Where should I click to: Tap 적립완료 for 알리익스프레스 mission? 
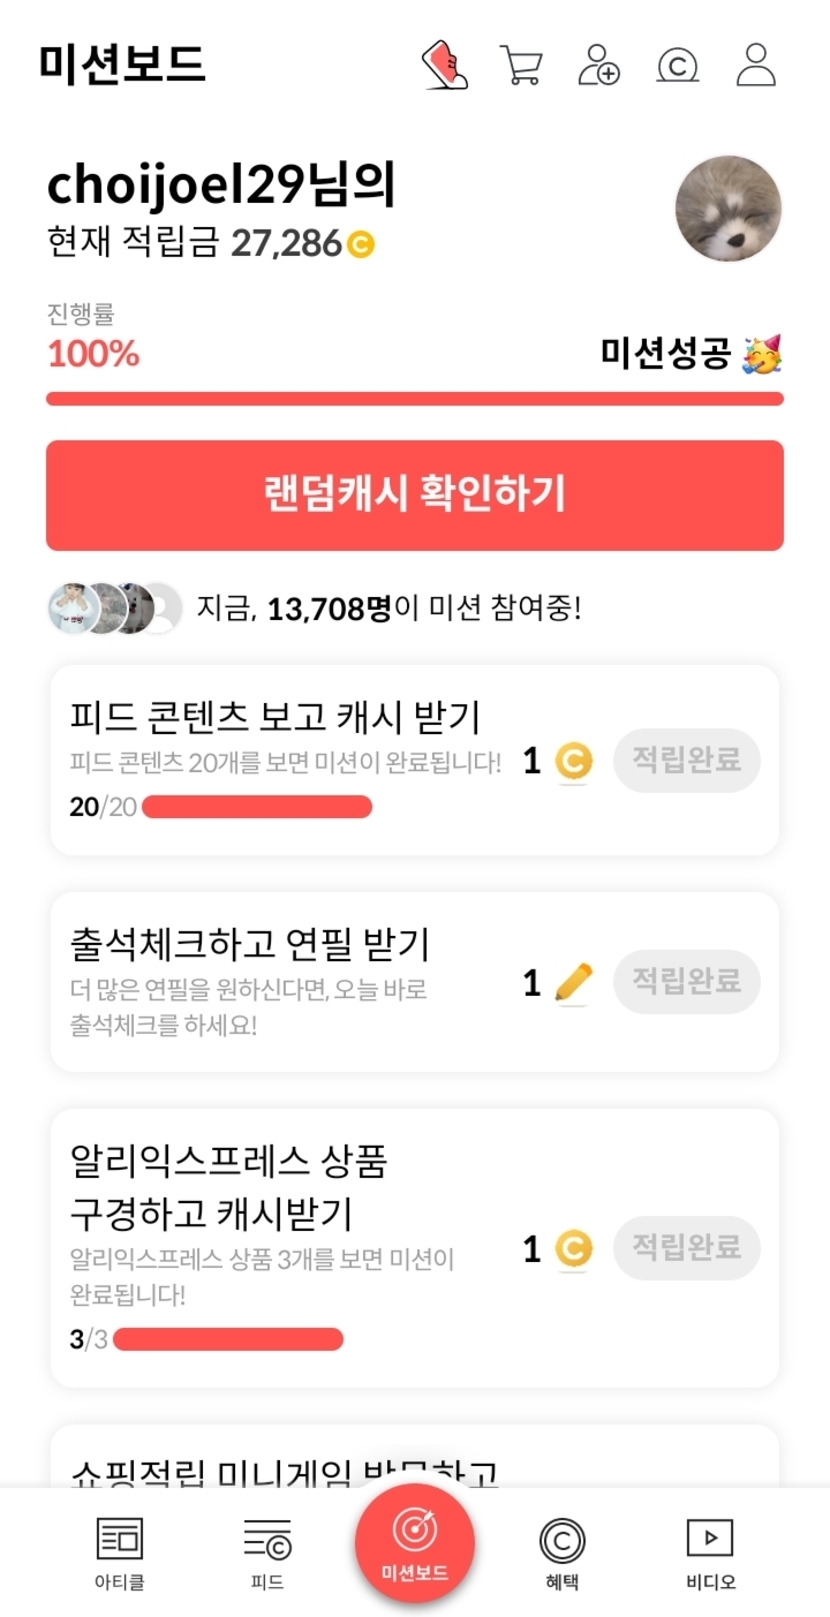coord(686,1247)
